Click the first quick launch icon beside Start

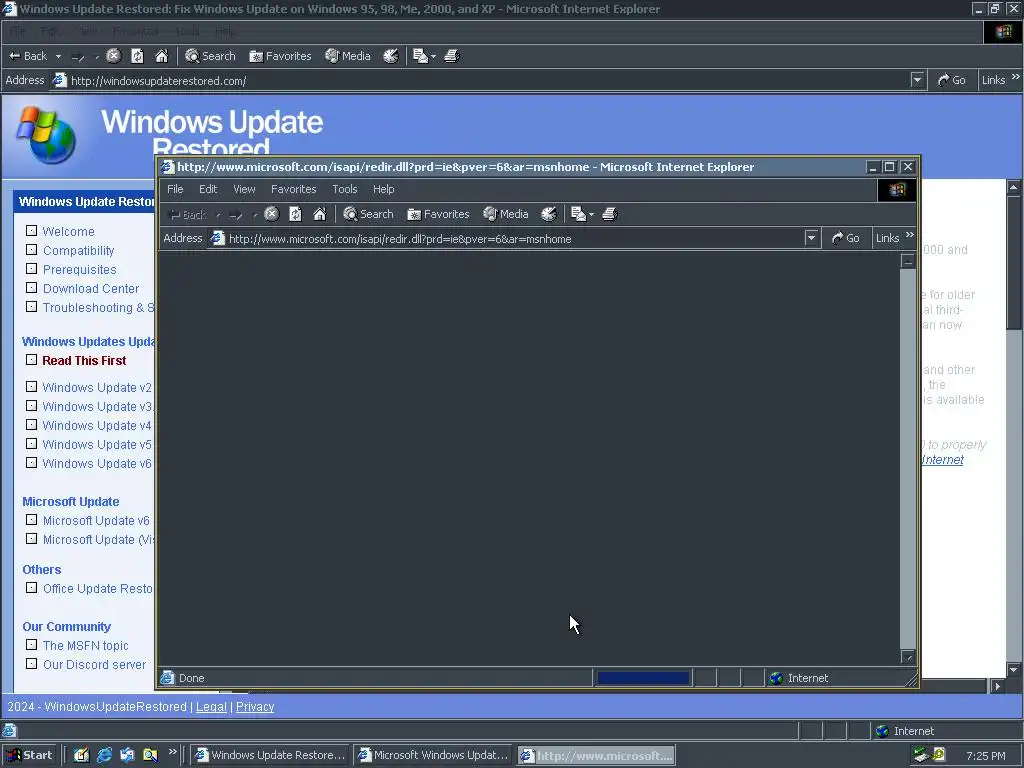81,755
